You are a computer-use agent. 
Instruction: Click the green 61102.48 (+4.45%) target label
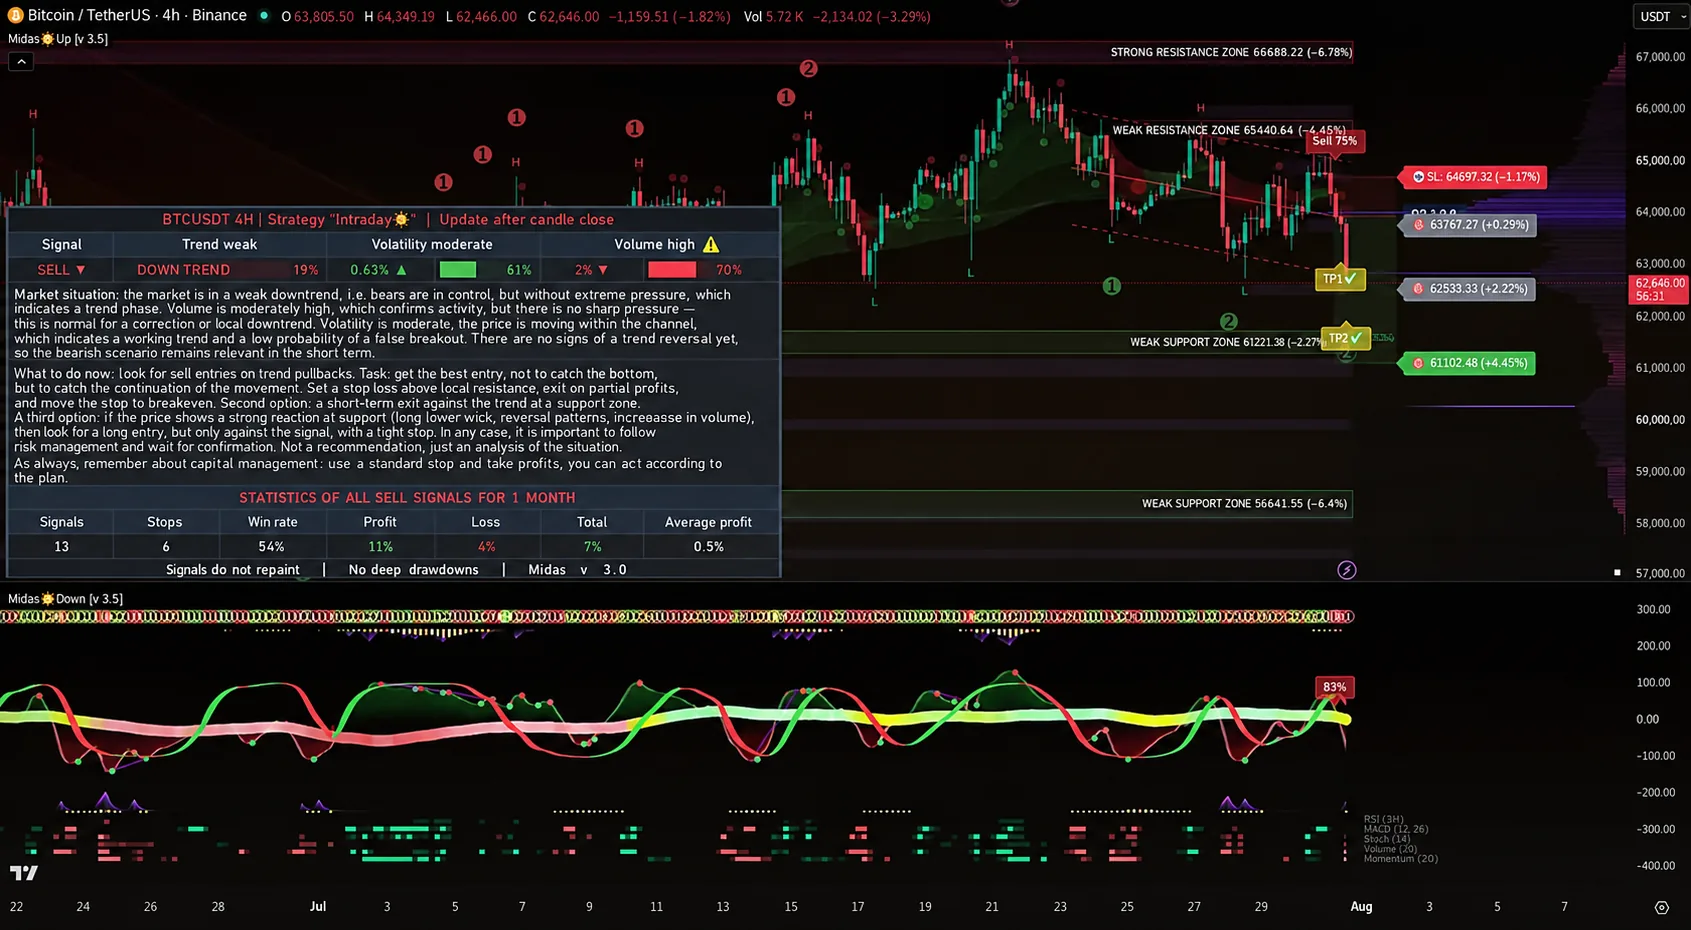click(x=1468, y=363)
